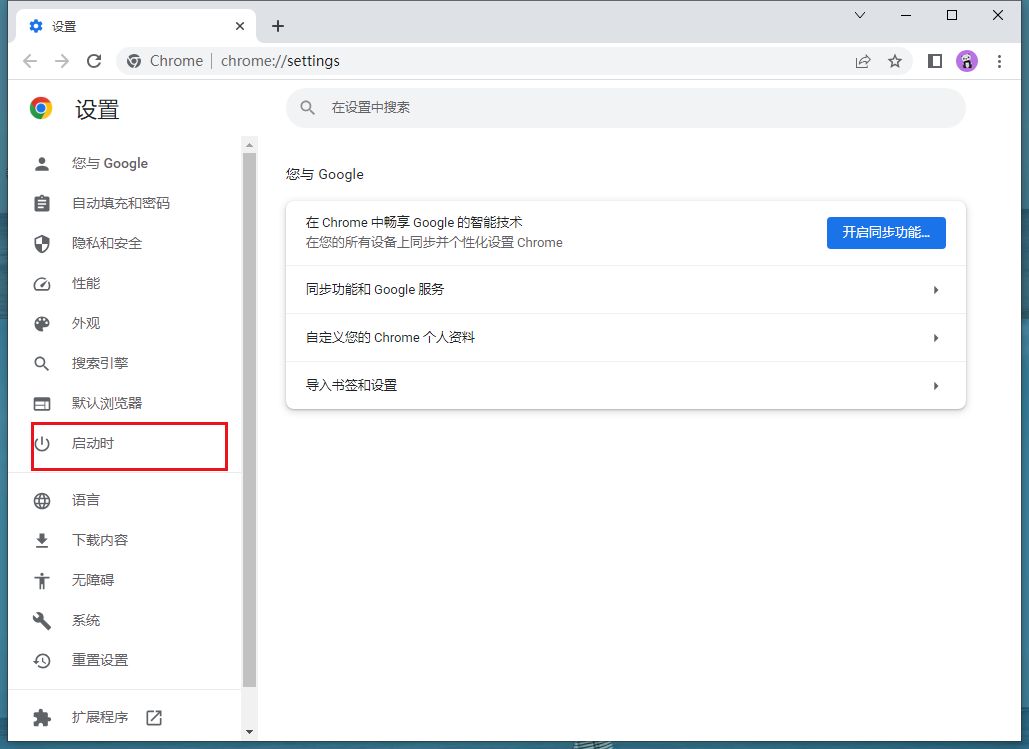The width and height of the screenshot is (1029, 749).
Task: Click the browser back arrow
Action: 30,61
